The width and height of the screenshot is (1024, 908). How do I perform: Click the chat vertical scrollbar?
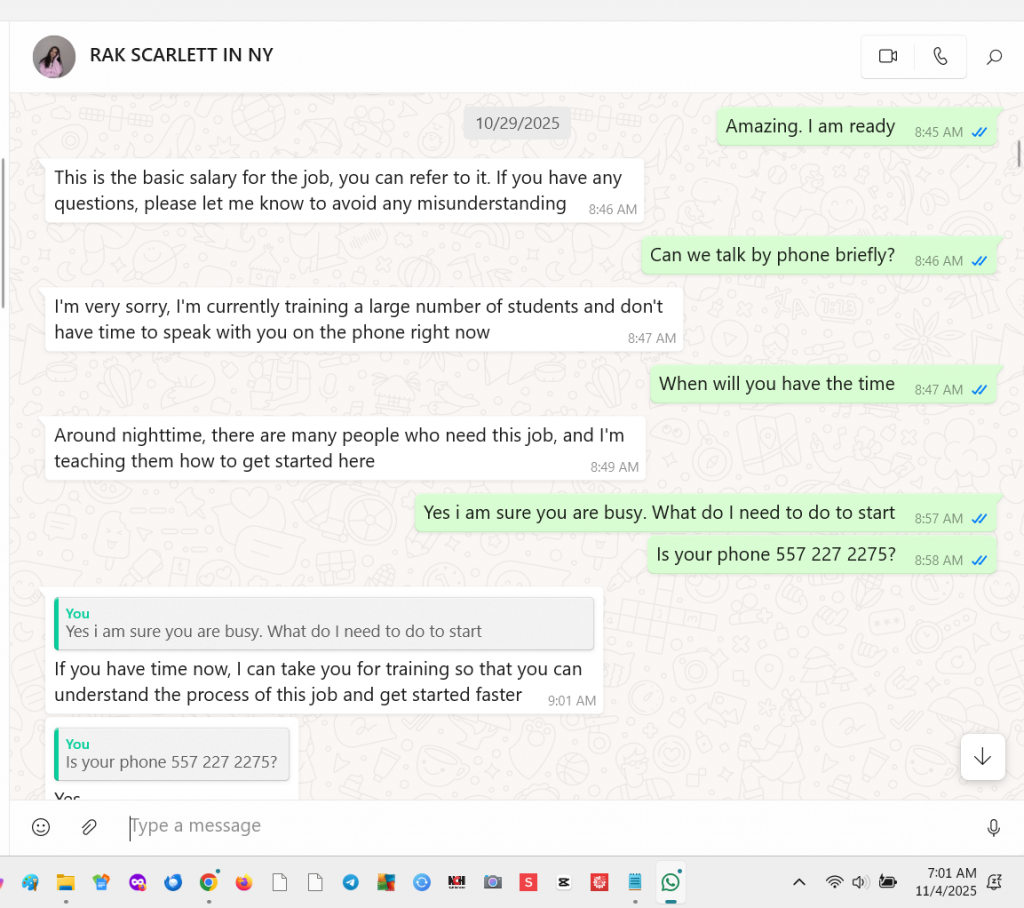(1018, 153)
